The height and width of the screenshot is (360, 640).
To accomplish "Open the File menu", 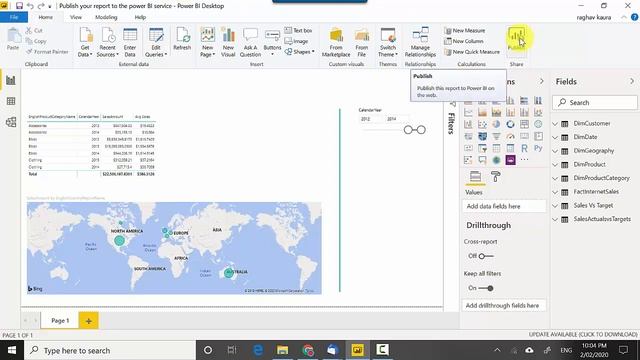I will click(14, 17).
